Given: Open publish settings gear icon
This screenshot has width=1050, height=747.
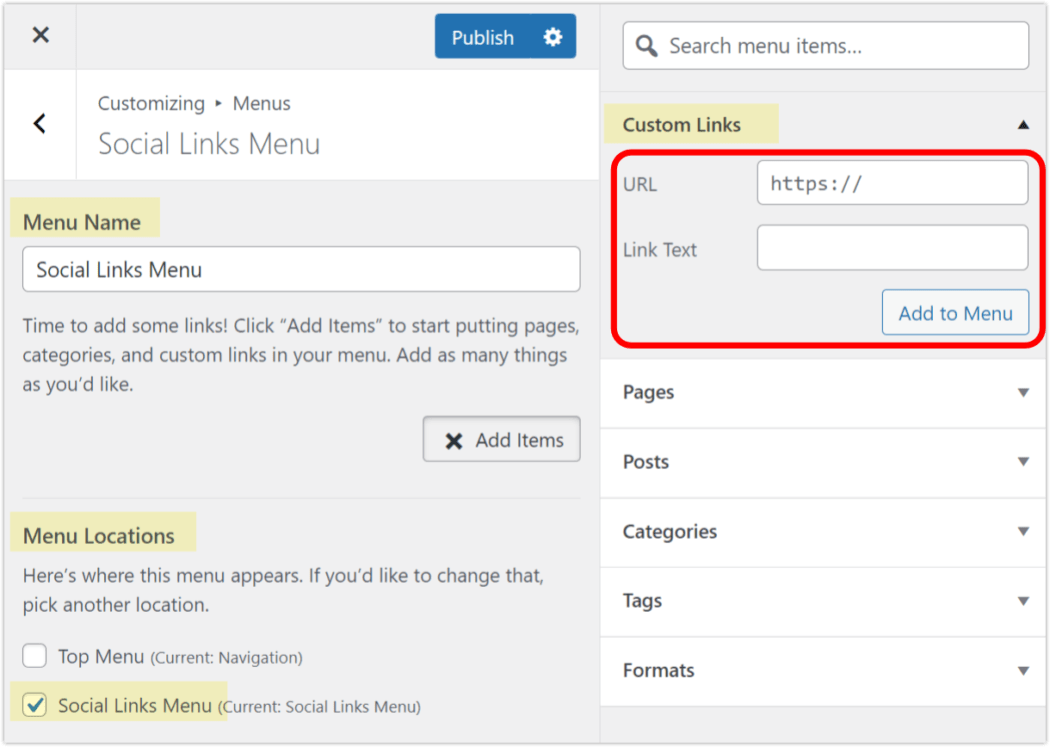Looking at the screenshot, I should [x=553, y=37].
